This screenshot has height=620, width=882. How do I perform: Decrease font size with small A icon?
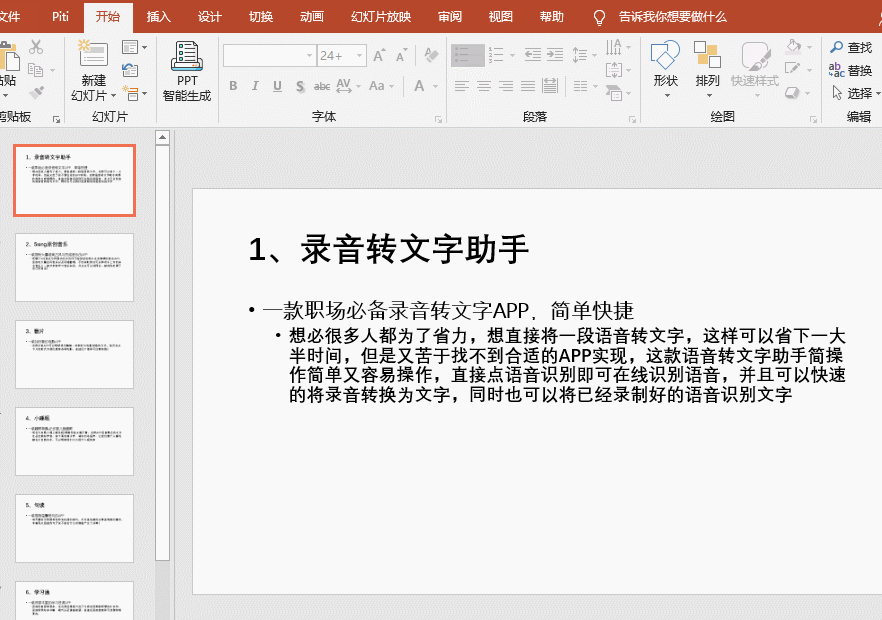[400, 55]
